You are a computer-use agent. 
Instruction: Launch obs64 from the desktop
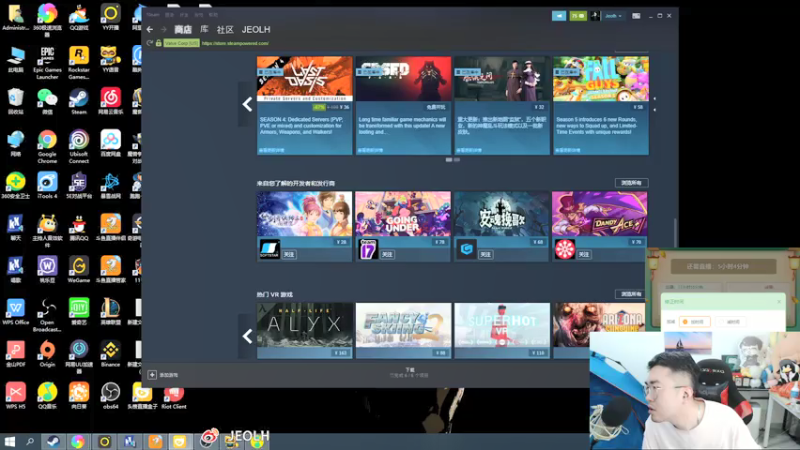pyautogui.click(x=110, y=396)
